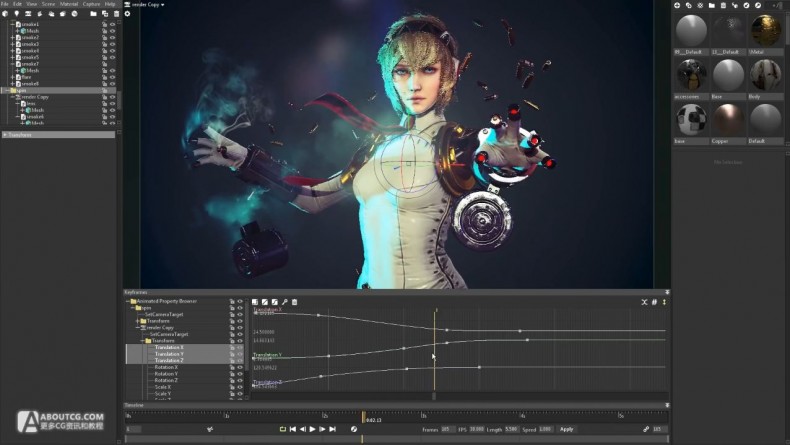The height and width of the screenshot is (445, 790).
Task: Apply the timeline settings
Action: (567, 429)
